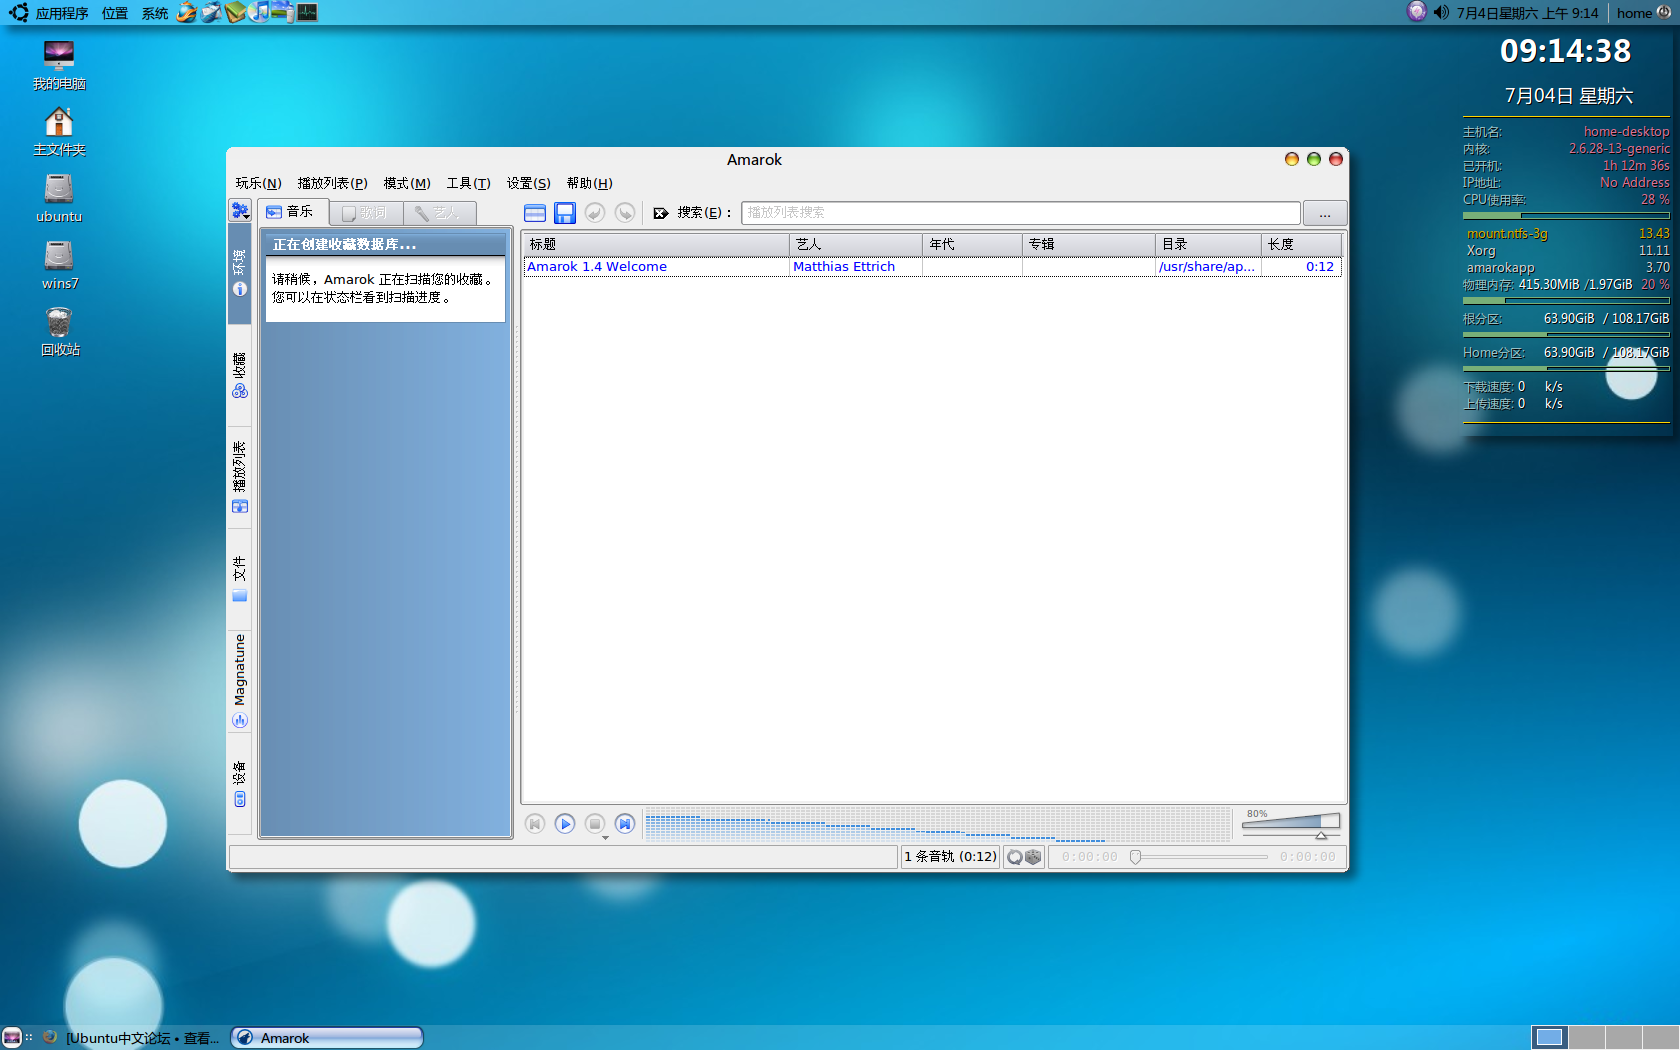Sort playlist by 专辑 column header
This screenshot has height=1050, width=1680.
click(1089, 244)
